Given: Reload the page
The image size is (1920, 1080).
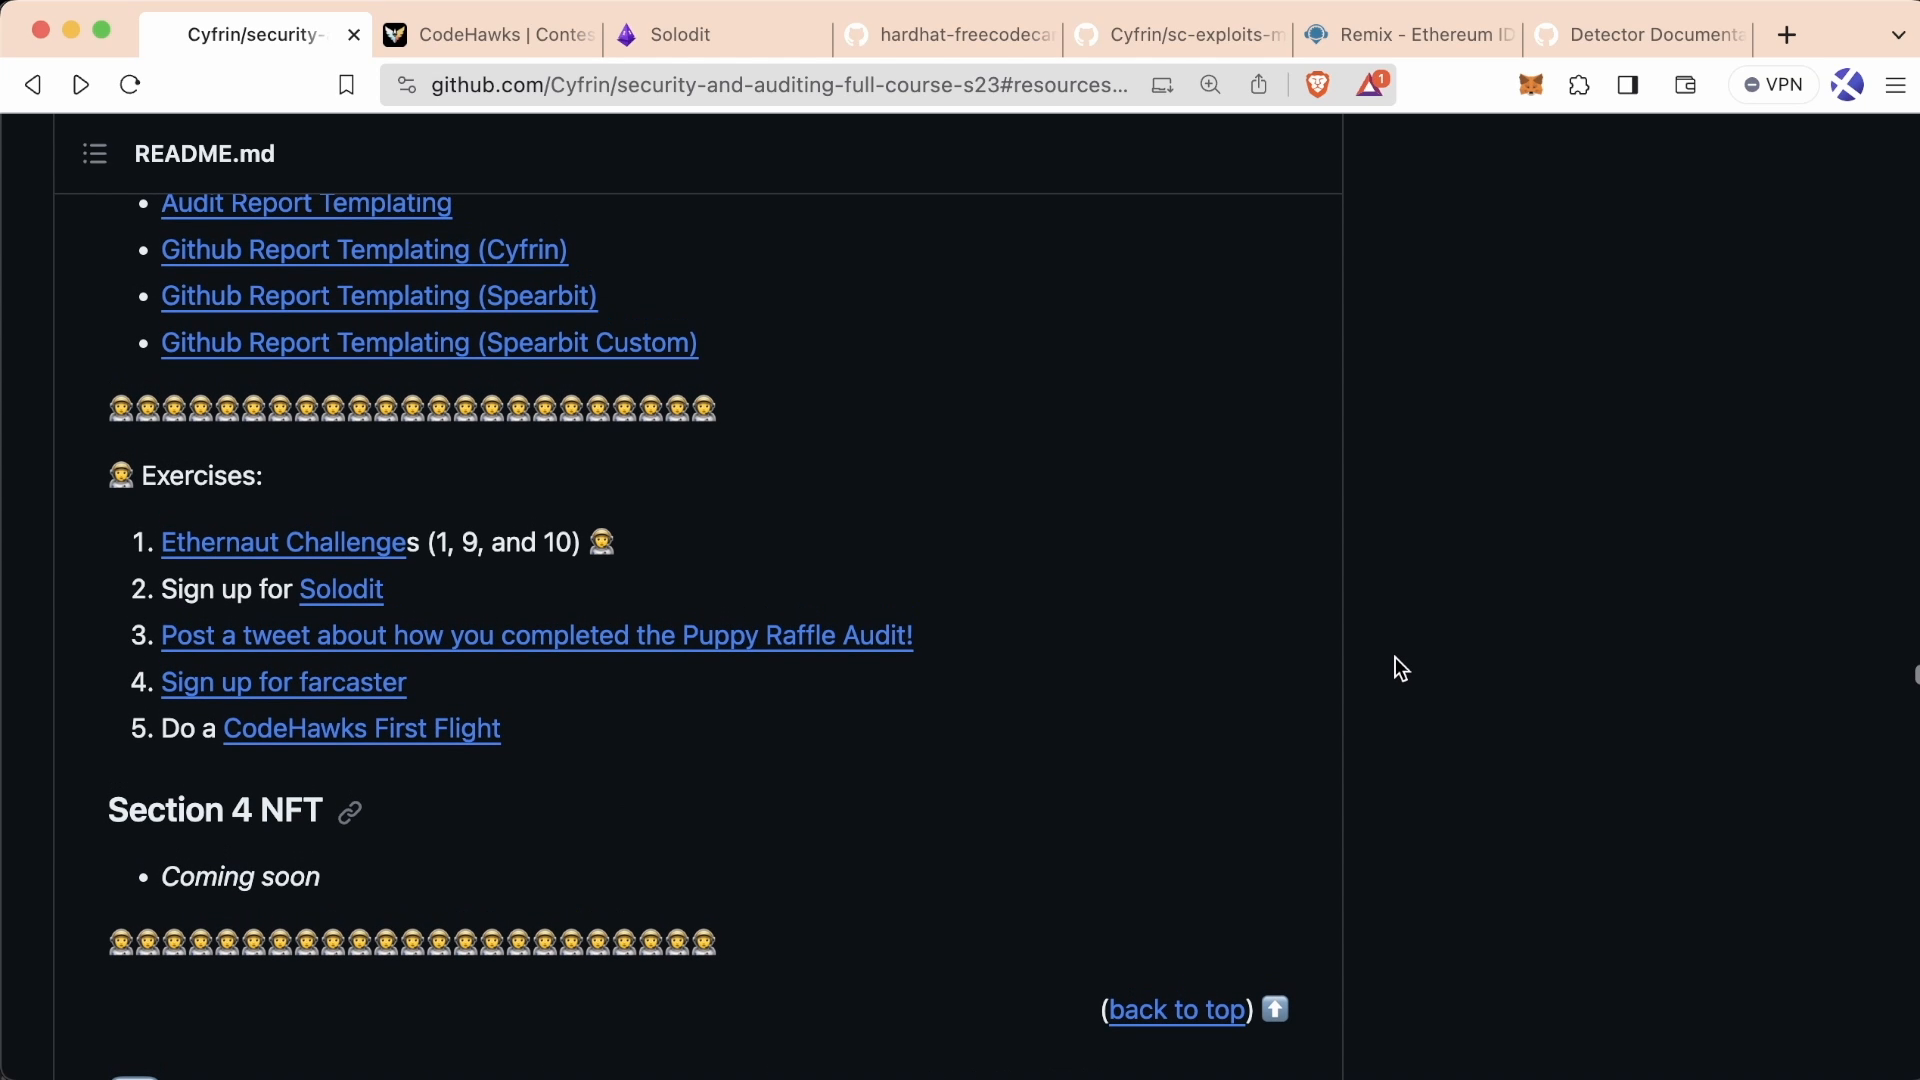Looking at the screenshot, I should pos(130,85).
